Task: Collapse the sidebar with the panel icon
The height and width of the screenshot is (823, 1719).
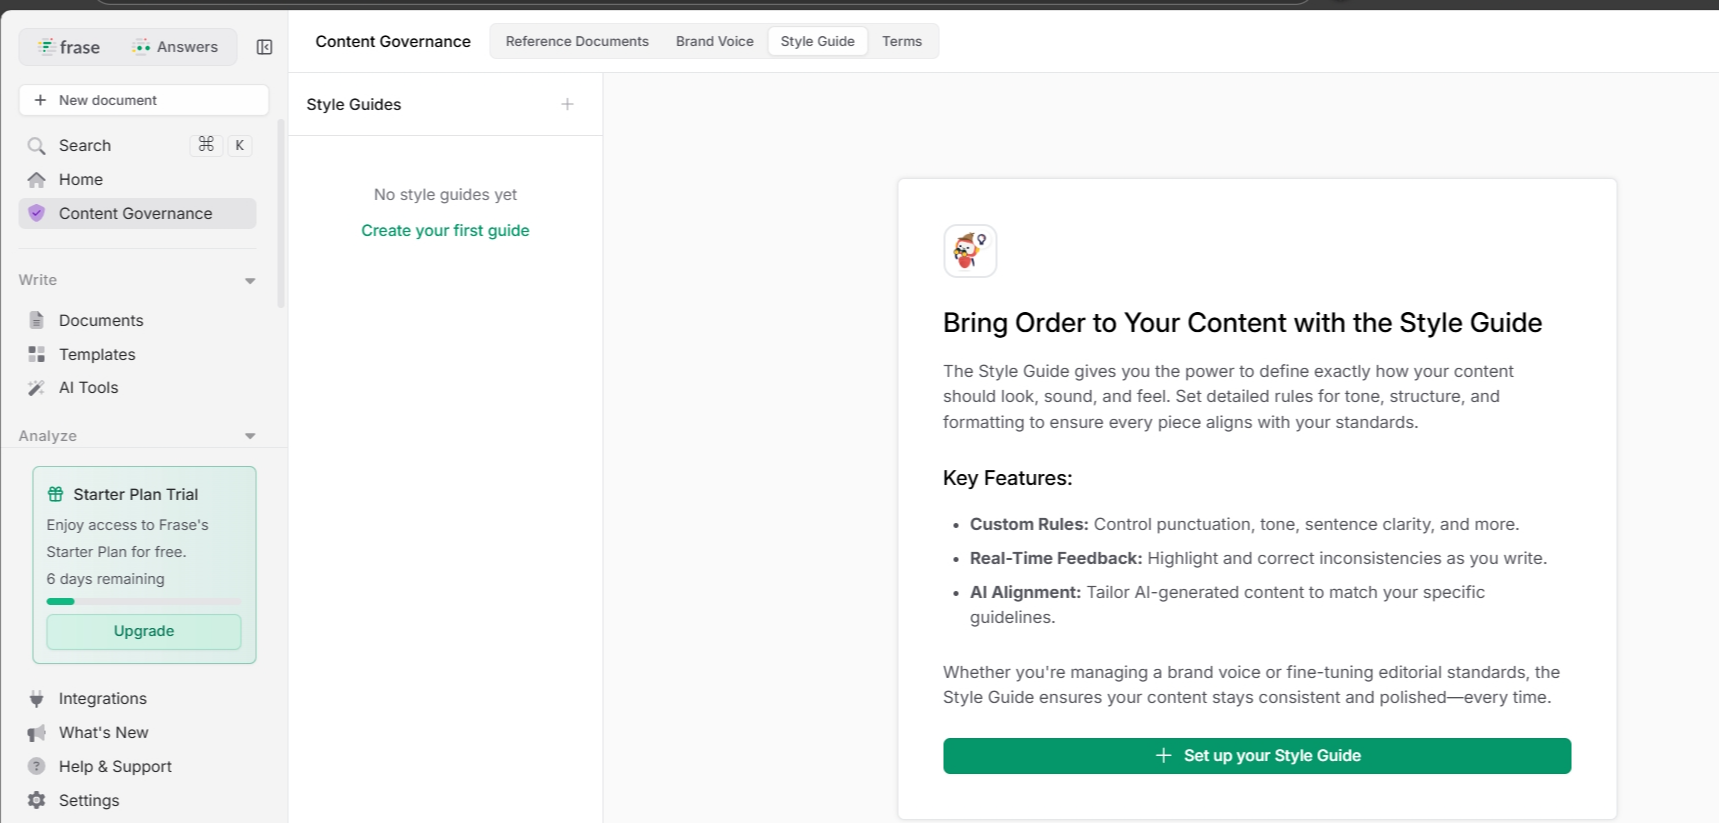Action: point(264,47)
